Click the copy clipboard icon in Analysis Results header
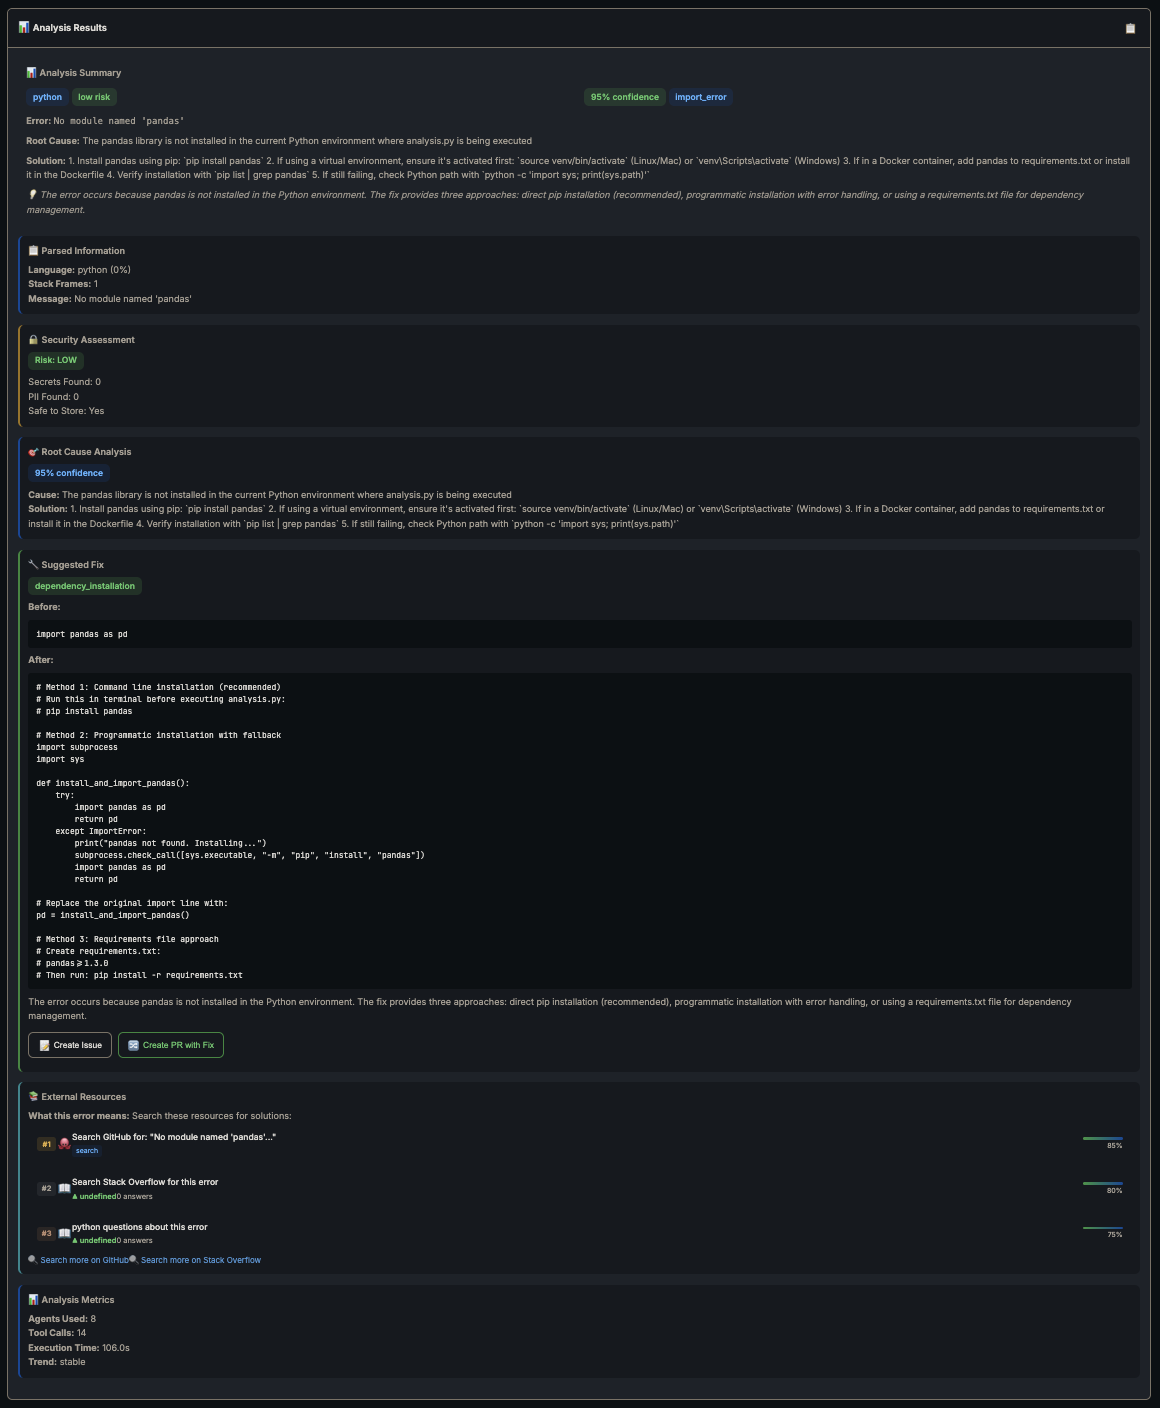1160x1408 pixels. (x=1130, y=28)
